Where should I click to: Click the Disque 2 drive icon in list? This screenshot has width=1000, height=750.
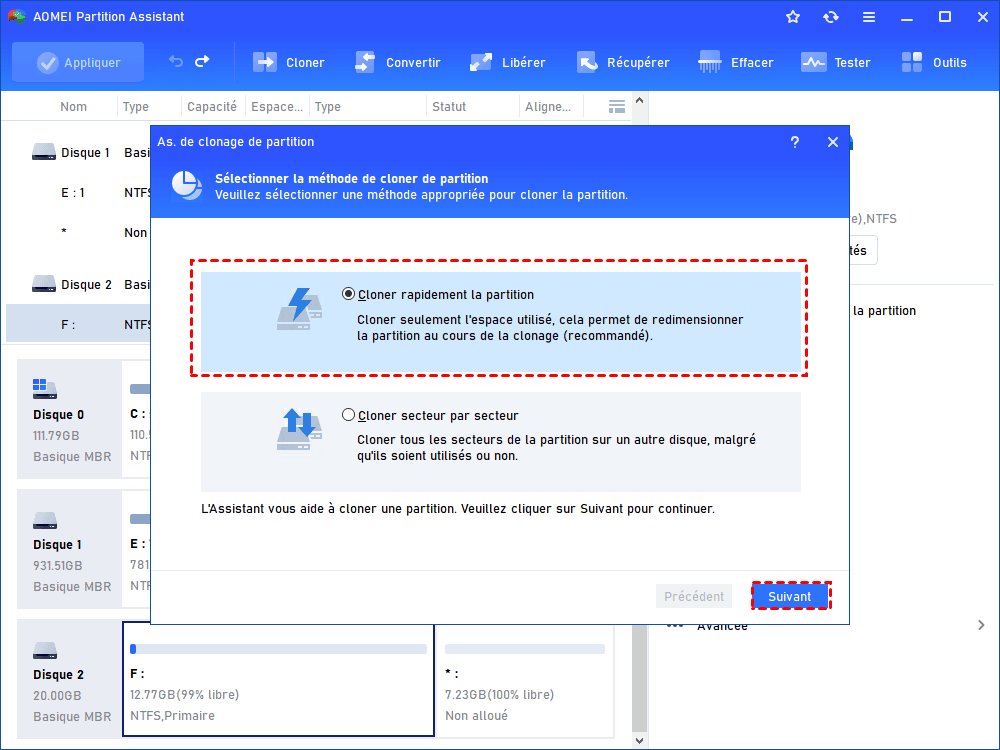pos(44,284)
